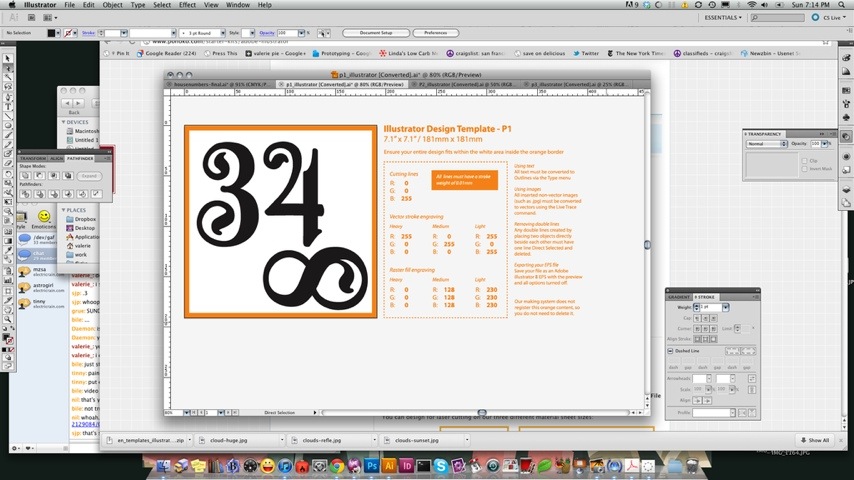Open the Stroke Weight dropdown arrow
854x480 pixels.
click(725, 308)
